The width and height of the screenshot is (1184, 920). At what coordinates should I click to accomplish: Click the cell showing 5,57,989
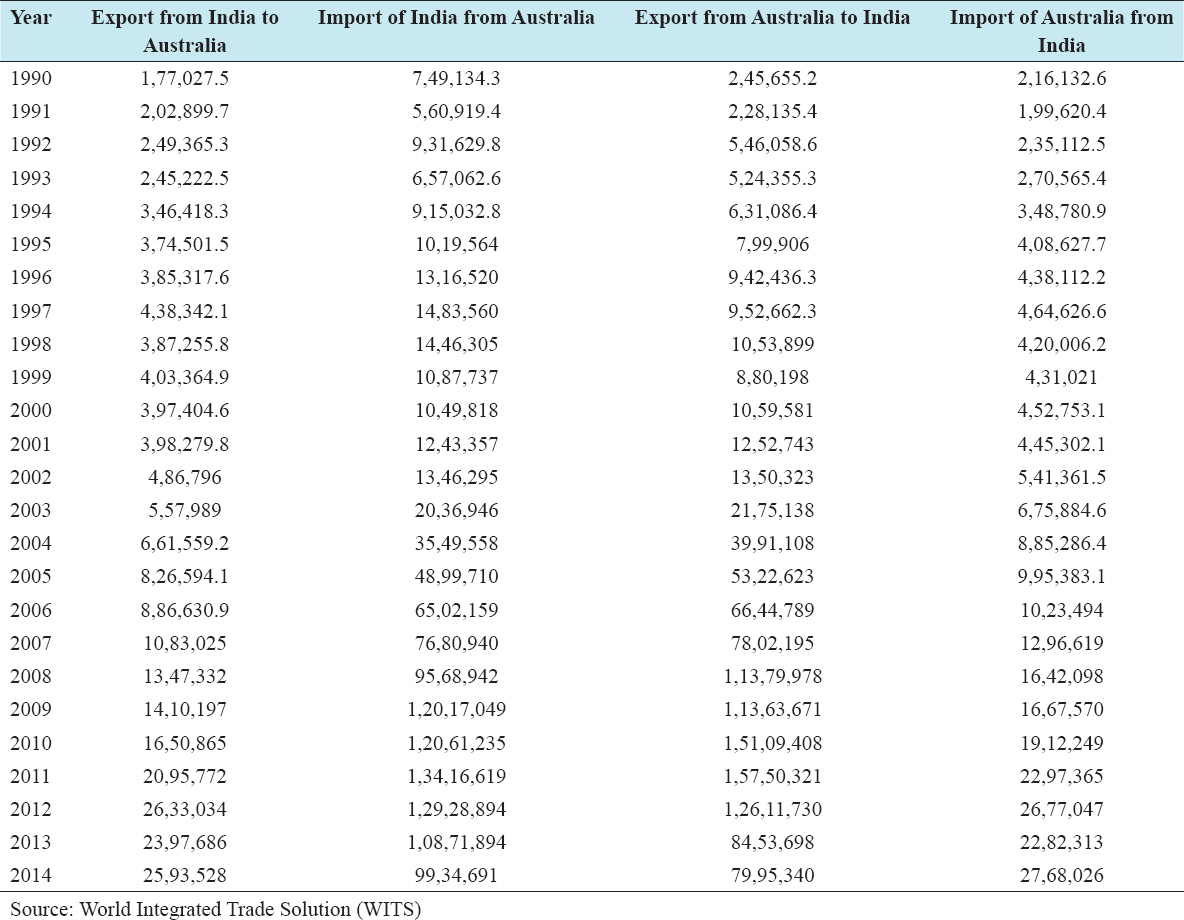(185, 510)
